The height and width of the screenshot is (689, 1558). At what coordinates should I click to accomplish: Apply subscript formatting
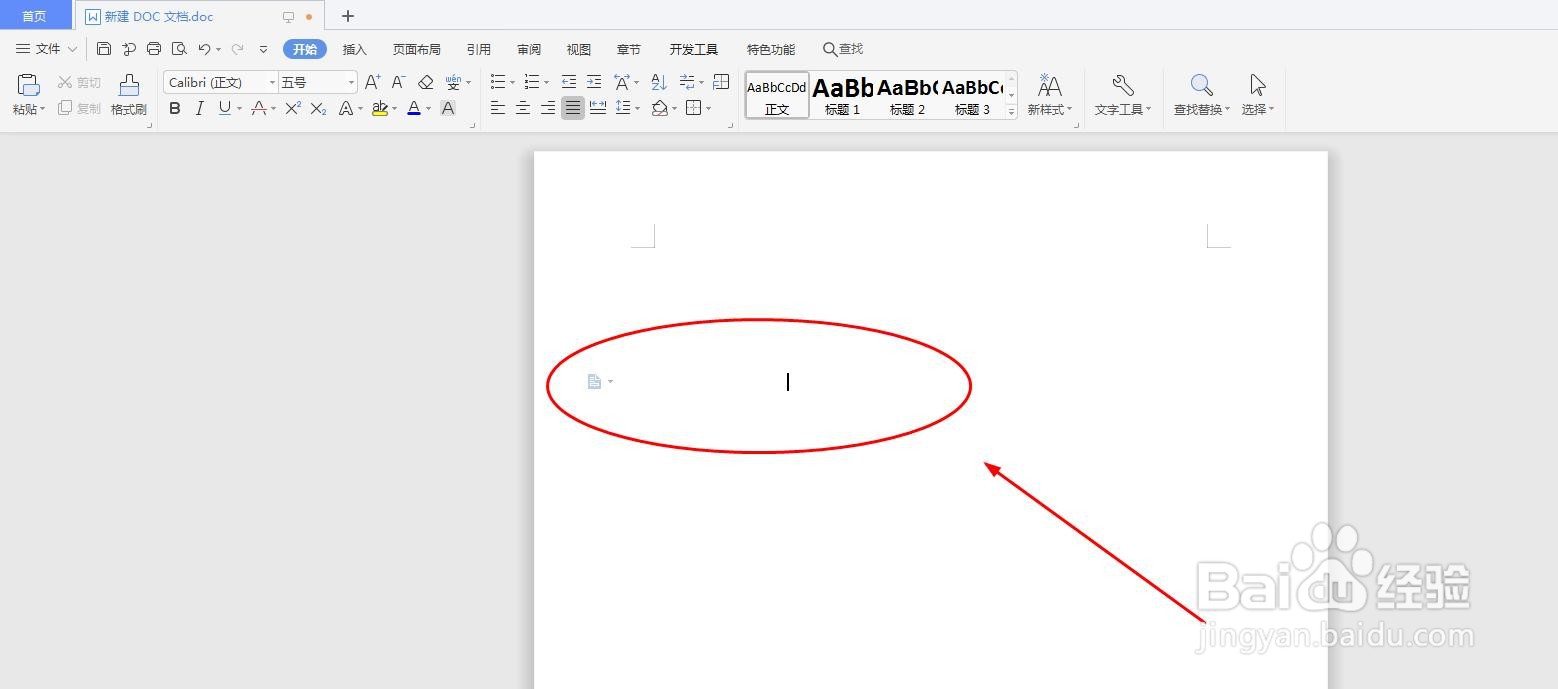click(x=316, y=108)
